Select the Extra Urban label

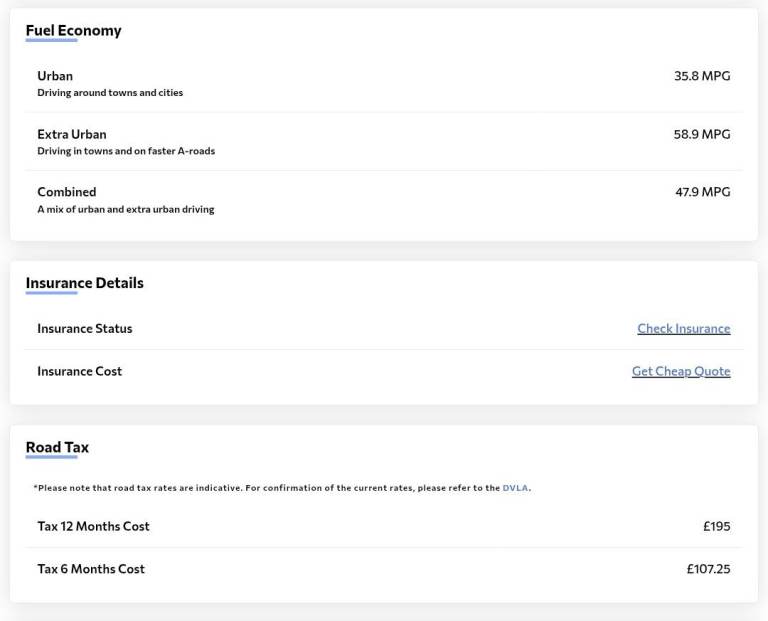click(71, 134)
